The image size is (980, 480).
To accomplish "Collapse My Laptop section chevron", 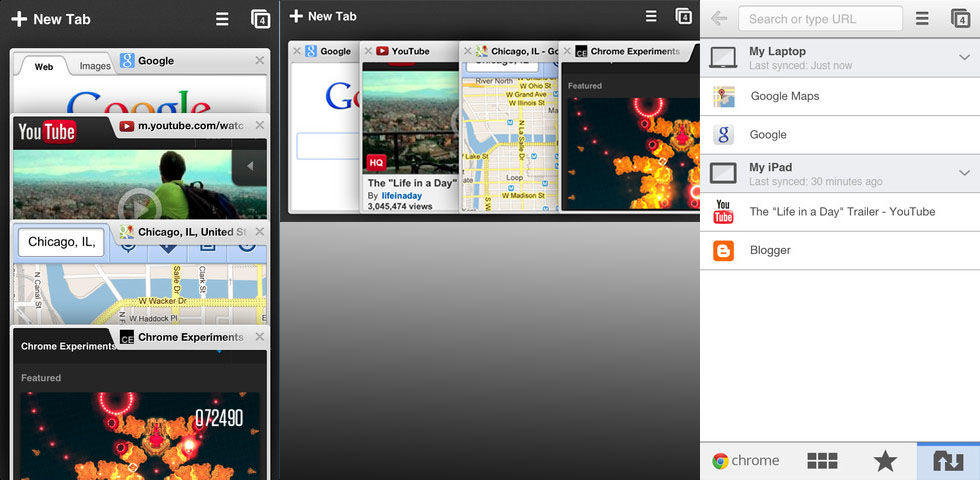I will pyautogui.click(x=964, y=58).
